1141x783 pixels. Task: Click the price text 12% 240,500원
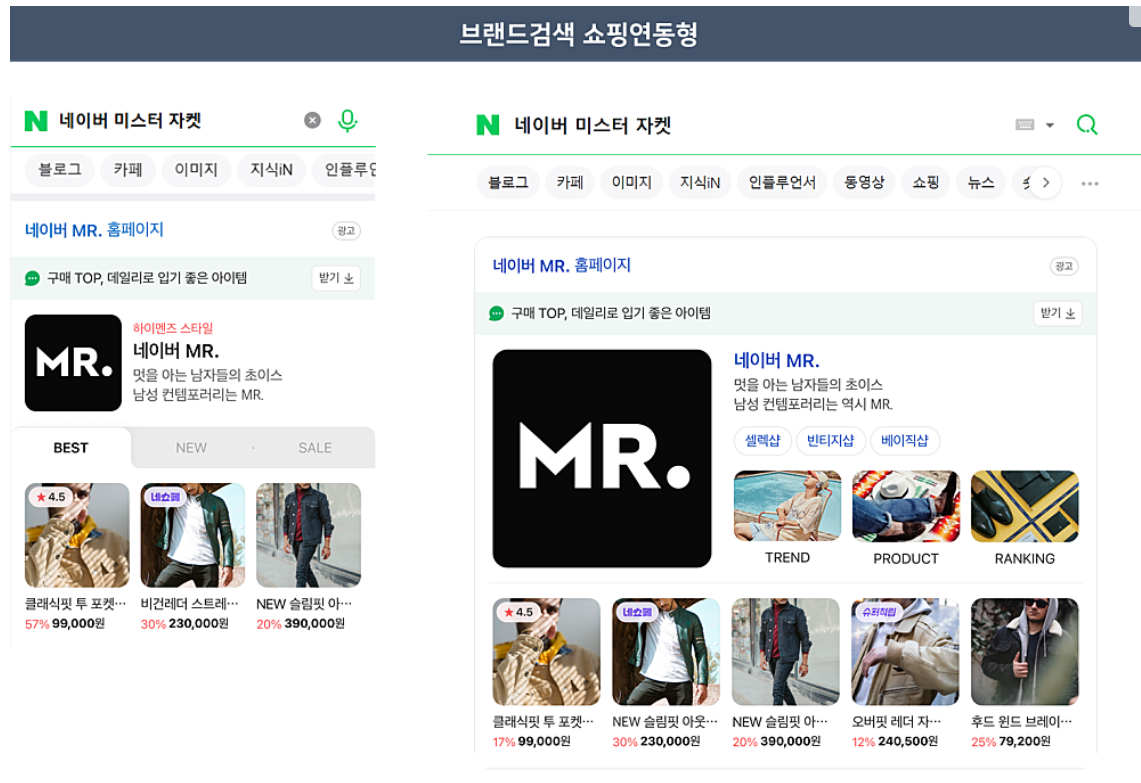pyautogui.click(x=895, y=742)
